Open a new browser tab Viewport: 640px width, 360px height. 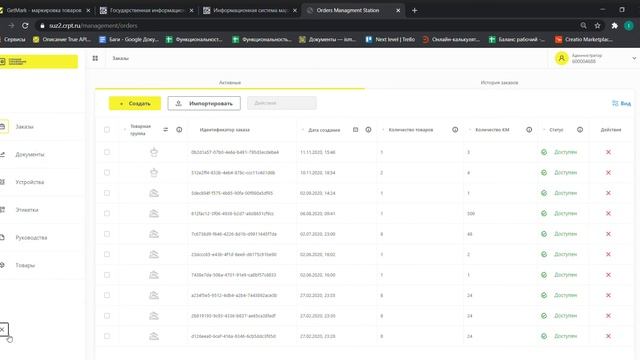point(414,11)
